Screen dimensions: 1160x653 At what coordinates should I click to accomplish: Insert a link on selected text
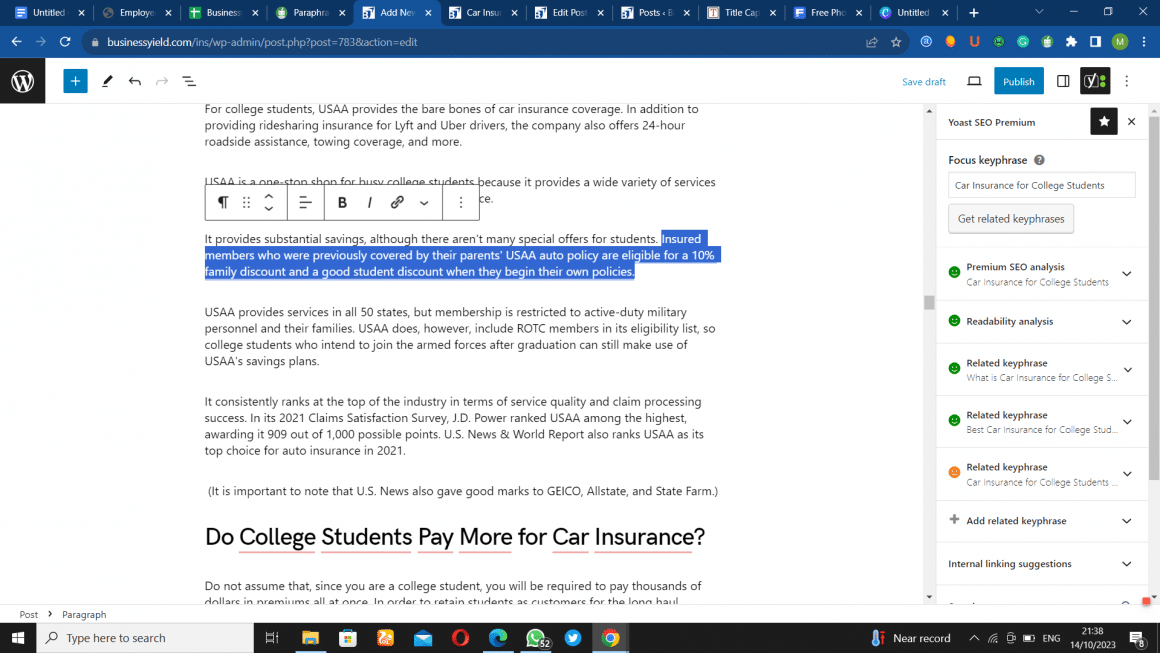[397, 202]
